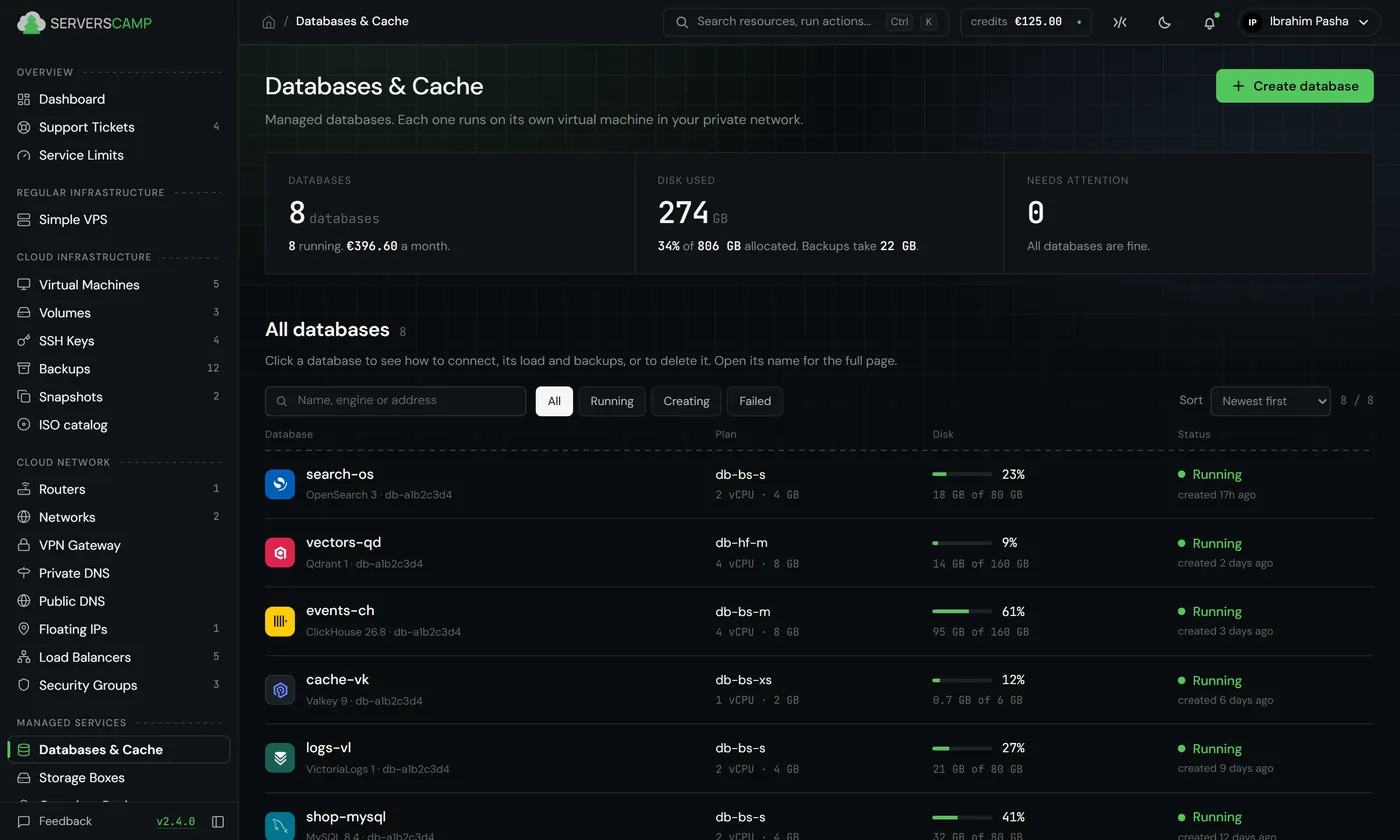Filter databases by Creating
The image size is (1400, 840).
[686, 401]
